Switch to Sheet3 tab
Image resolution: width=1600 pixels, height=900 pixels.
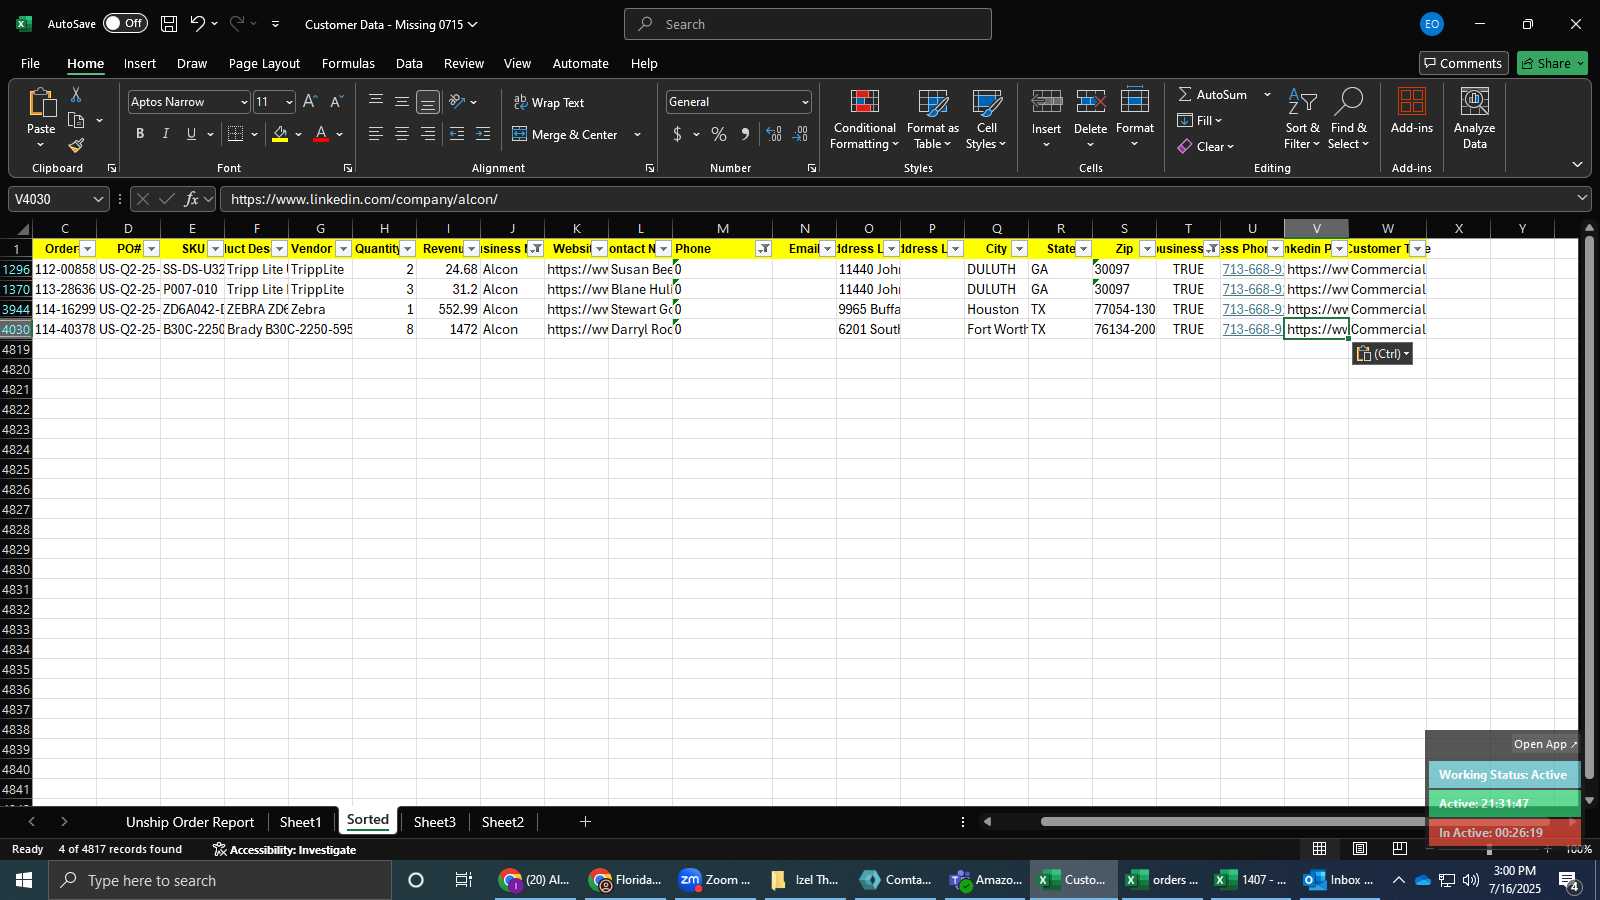pyautogui.click(x=434, y=822)
